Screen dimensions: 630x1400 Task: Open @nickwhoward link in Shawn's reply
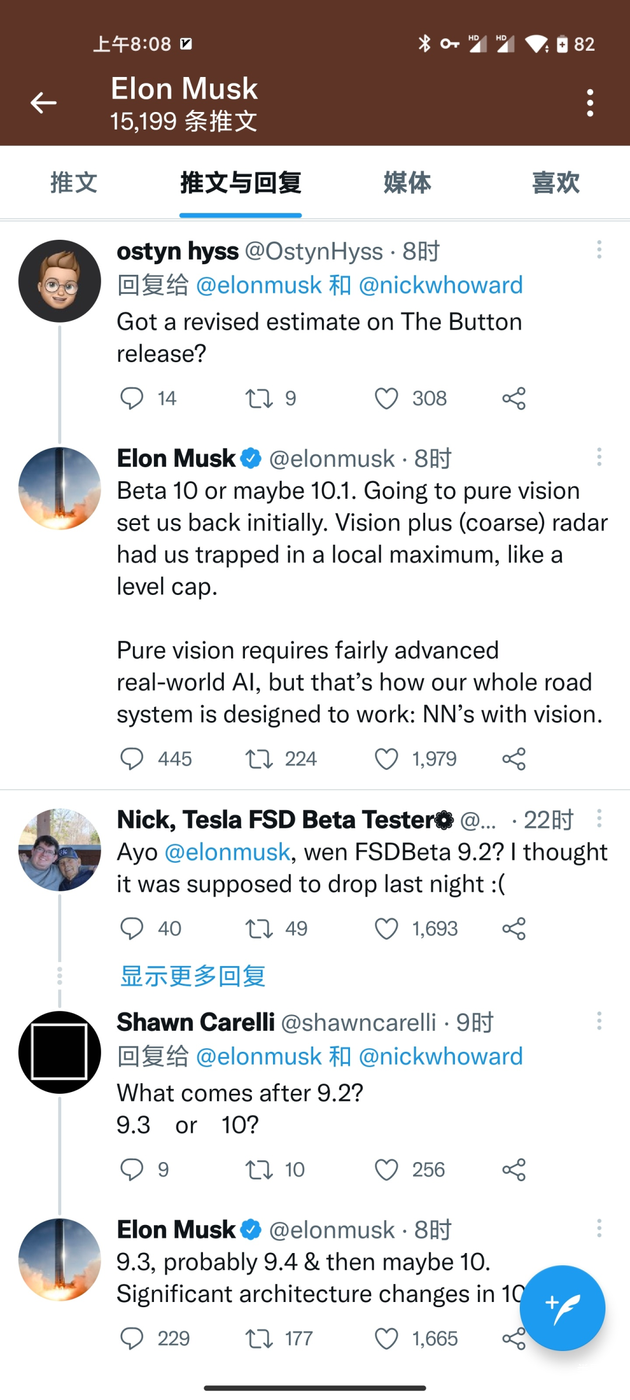(440, 1056)
